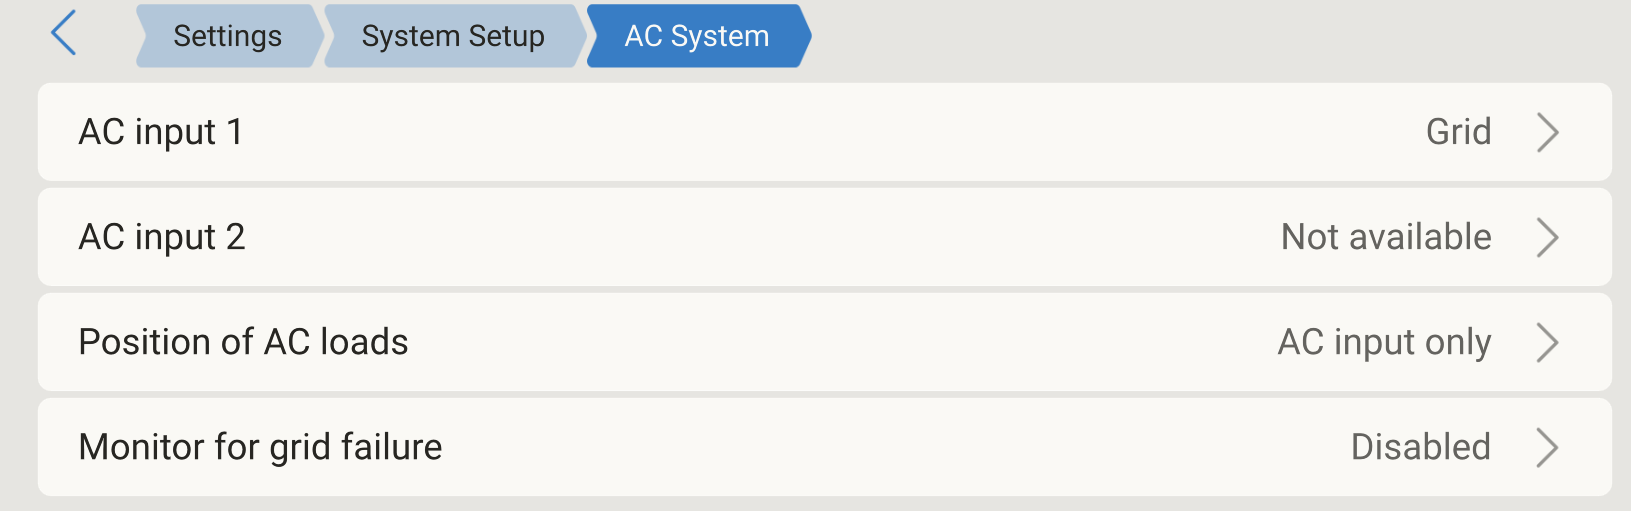Go back using the left arrow icon

click(x=64, y=33)
